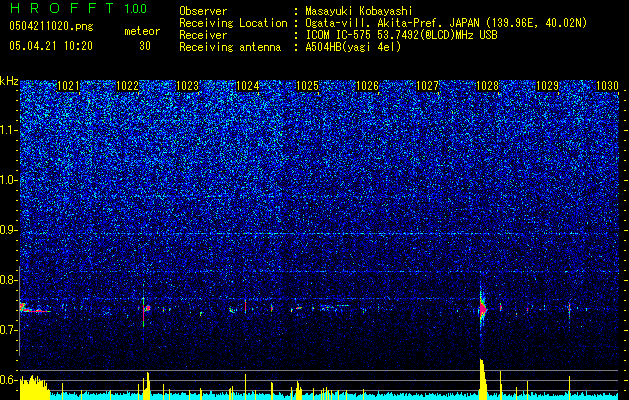Screen dimensions: 629x400
Task: Select the file name 0504211020.png
Action: click(x=51, y=26)
